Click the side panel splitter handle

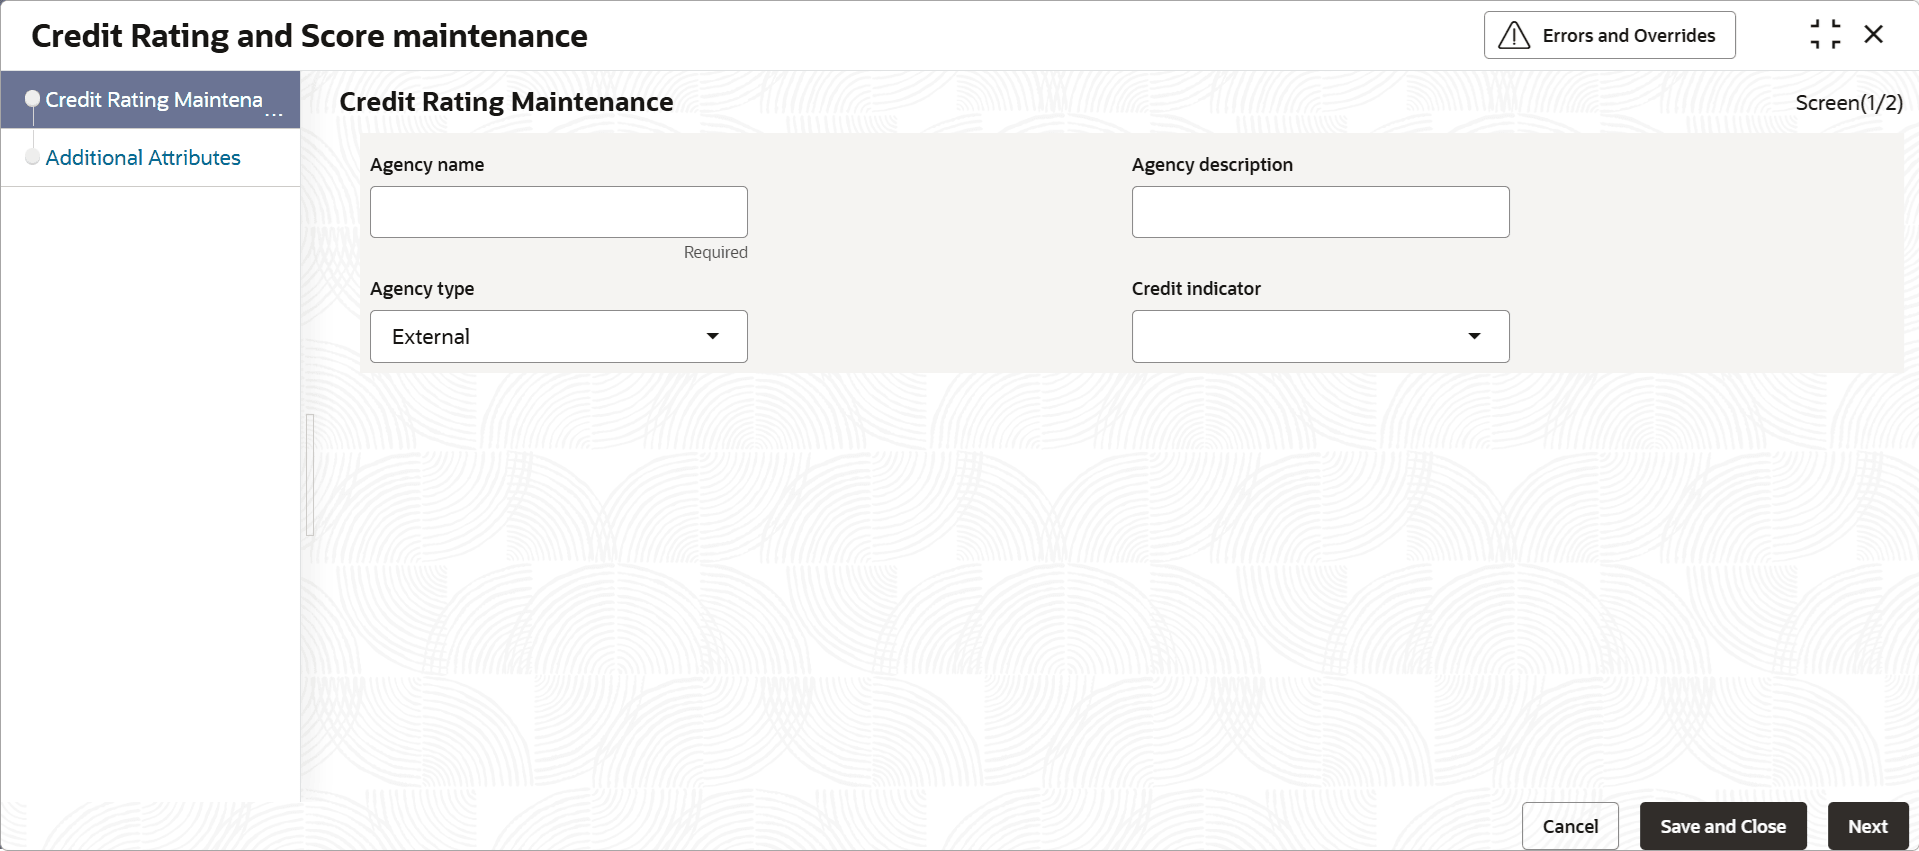(x=310, y=475)
